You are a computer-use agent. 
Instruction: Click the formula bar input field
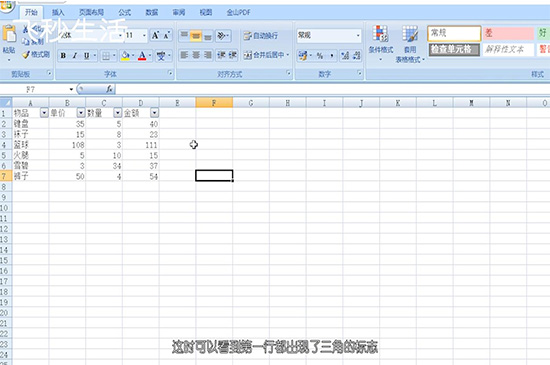[x=333, y=89]
